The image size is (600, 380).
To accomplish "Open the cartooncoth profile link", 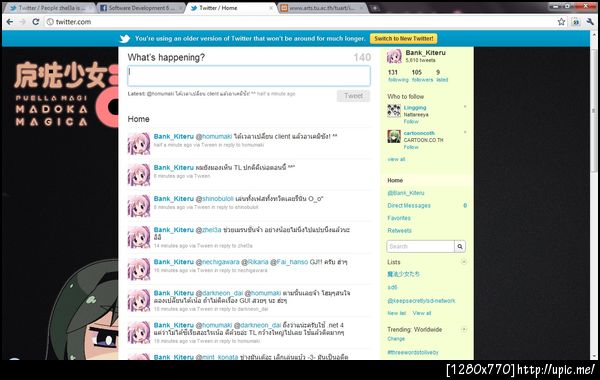I will pyautogui.click(x=419, y=133).
